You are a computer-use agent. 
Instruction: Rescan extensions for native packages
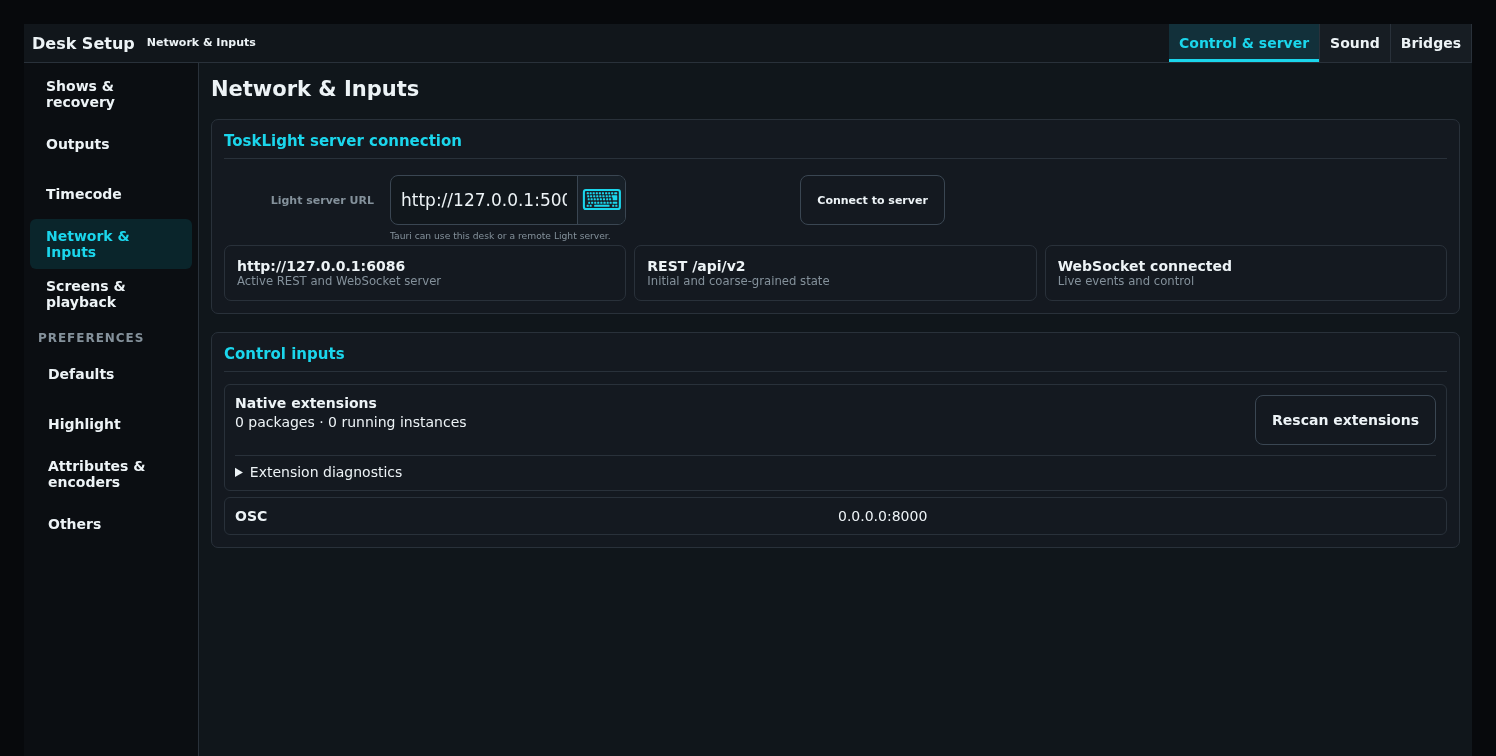point(1345,420)
